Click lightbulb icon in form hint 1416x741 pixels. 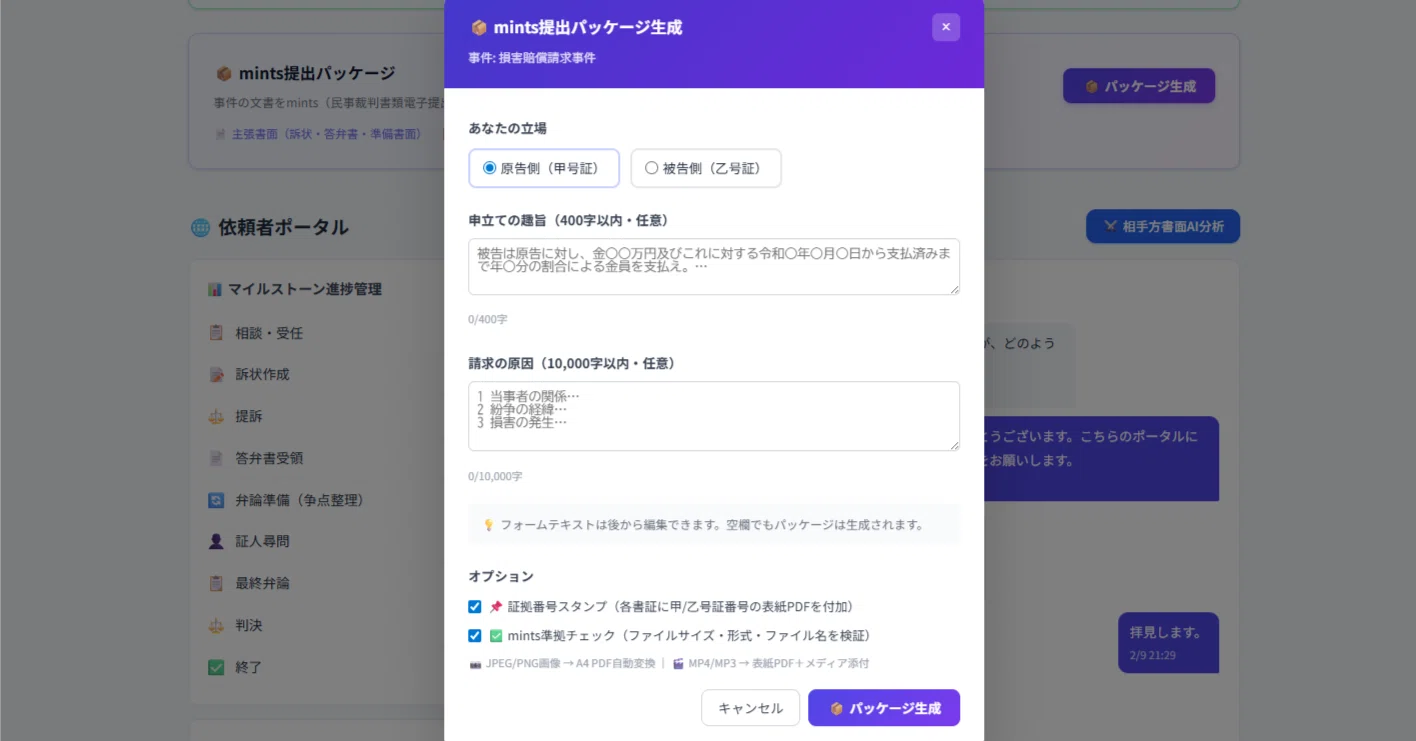pyautogui.click(x=489, y=525)
